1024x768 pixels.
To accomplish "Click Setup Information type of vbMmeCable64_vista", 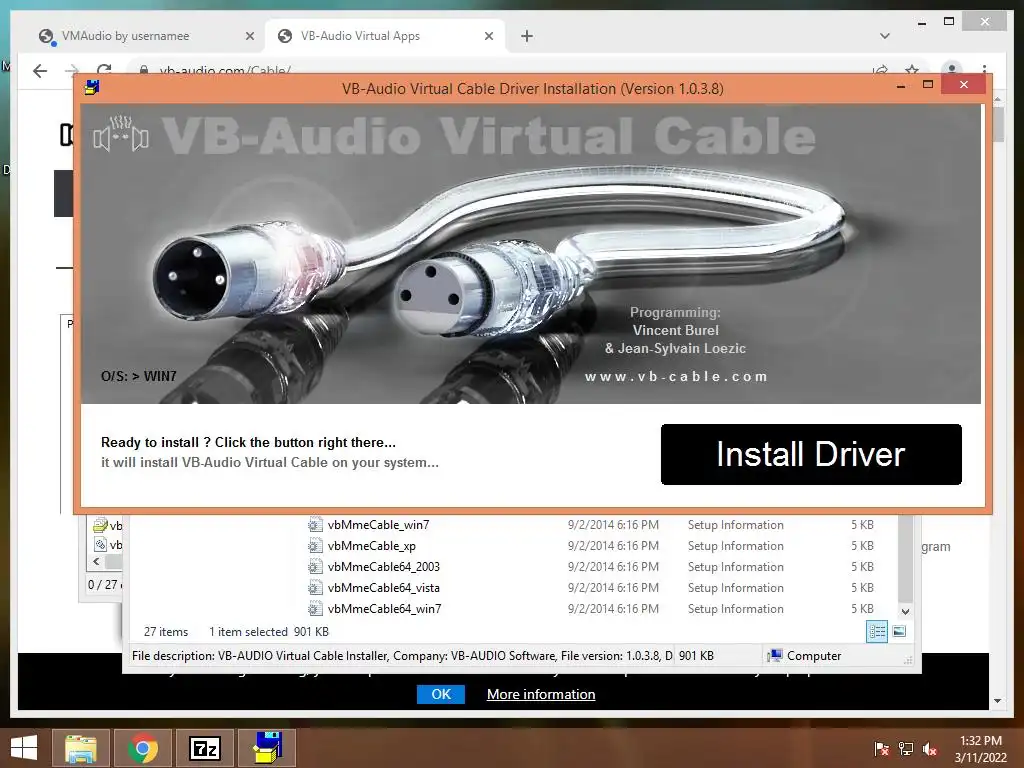I will (735, 587).
